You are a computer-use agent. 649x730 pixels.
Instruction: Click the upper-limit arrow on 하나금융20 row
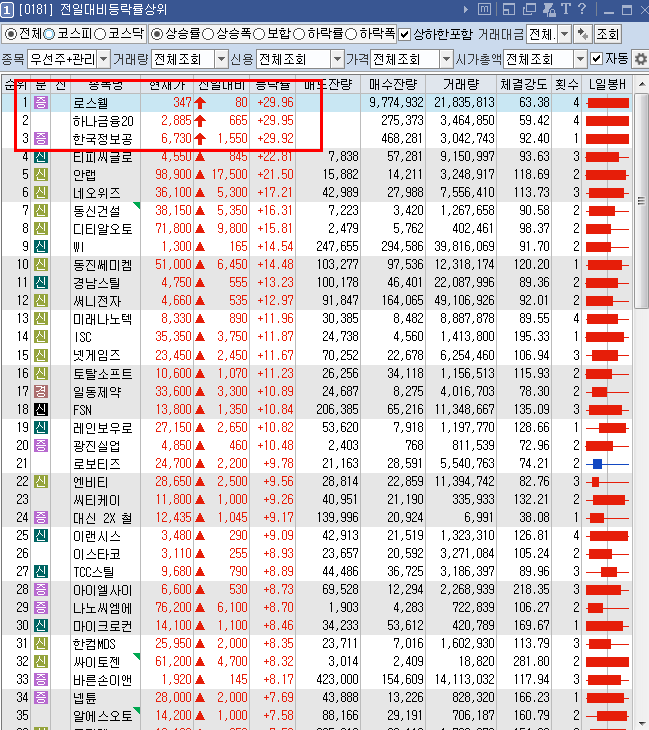point(200,121)
